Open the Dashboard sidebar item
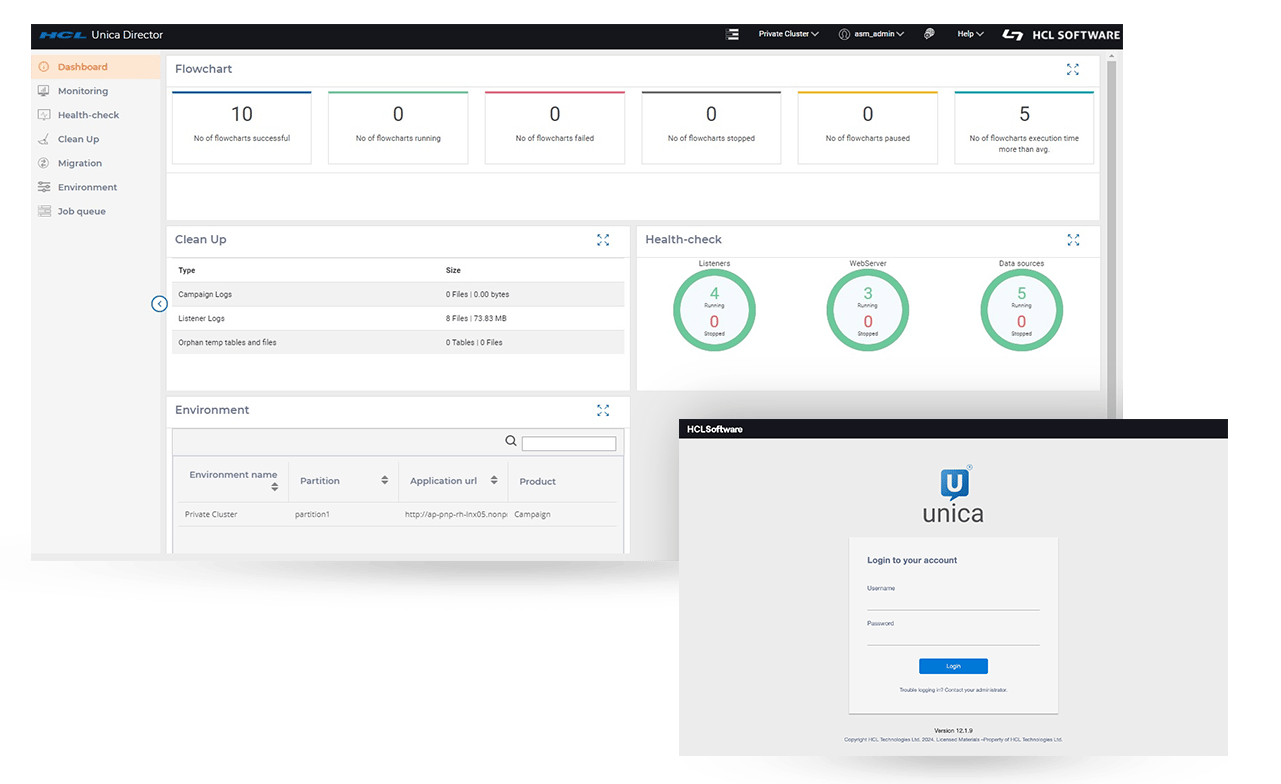The image size is (1281, 784). (96, 67)
